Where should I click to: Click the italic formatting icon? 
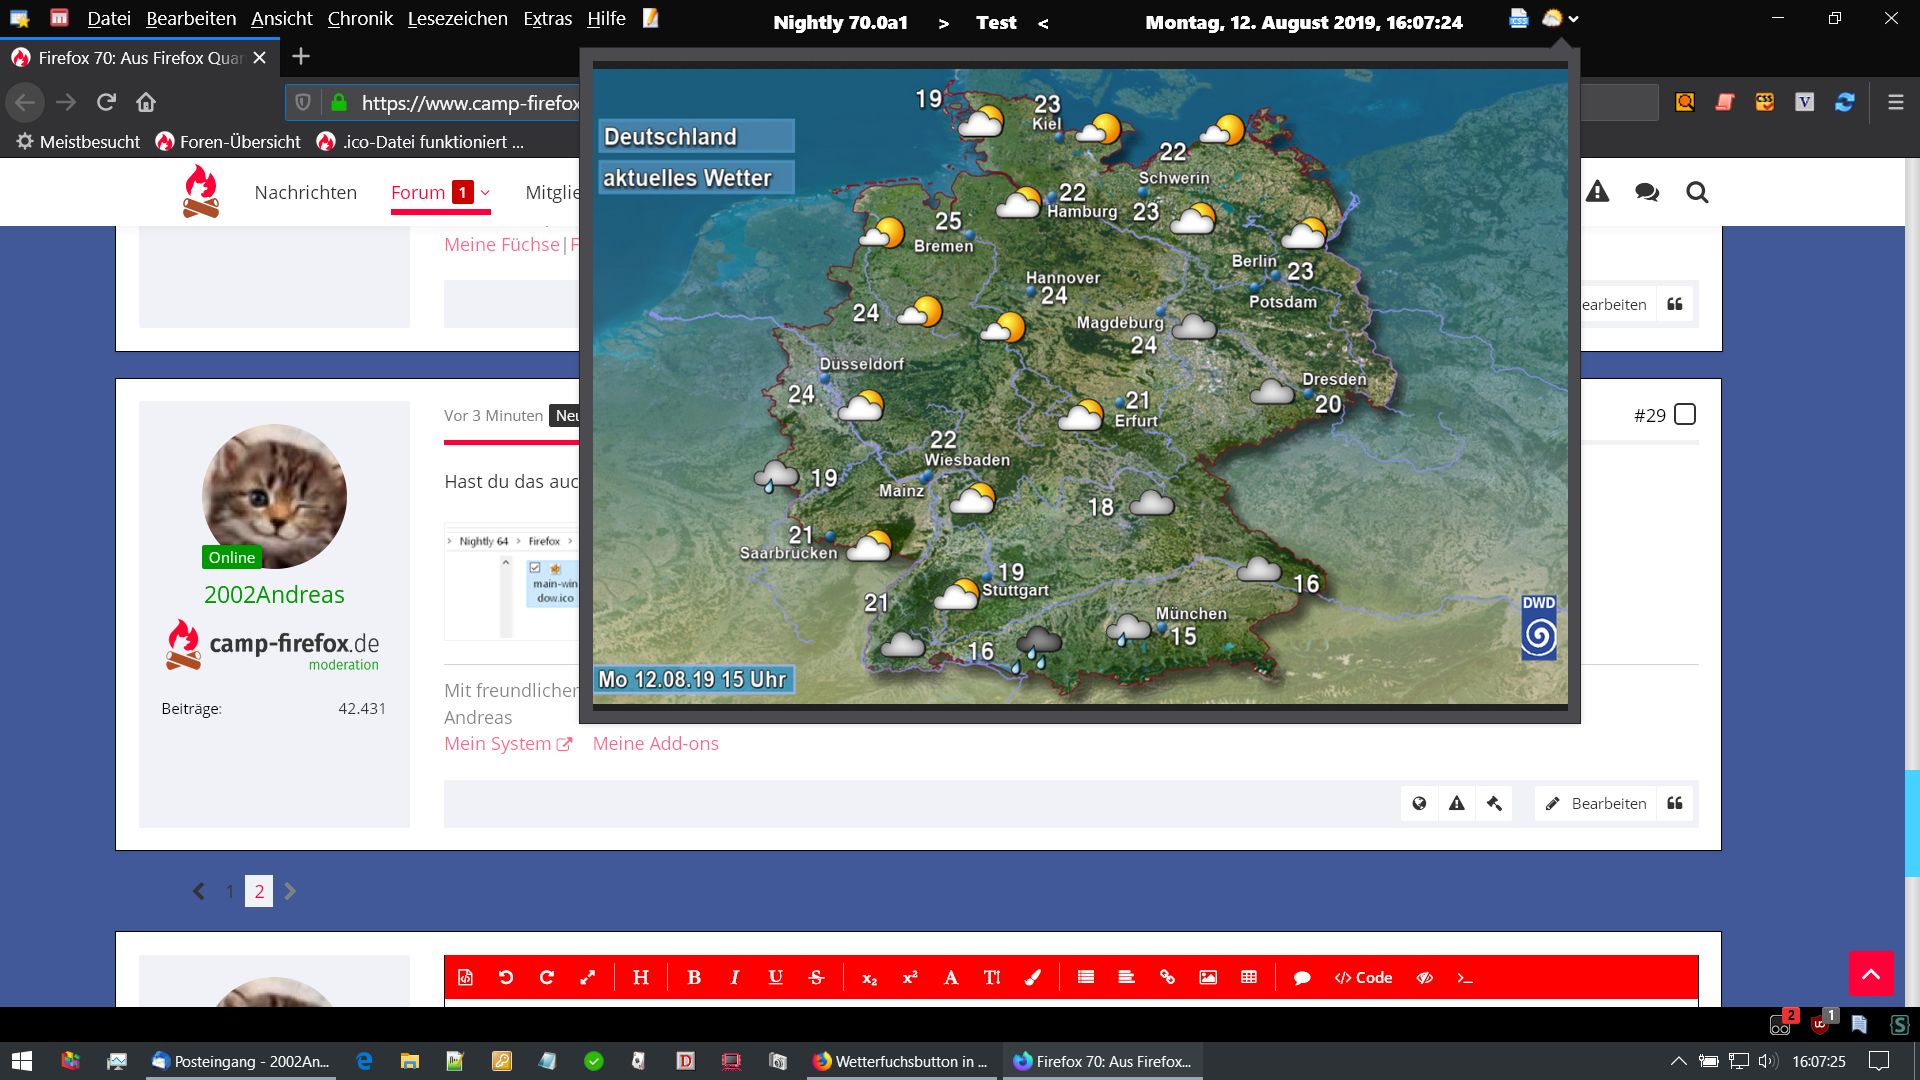point(734,977)
